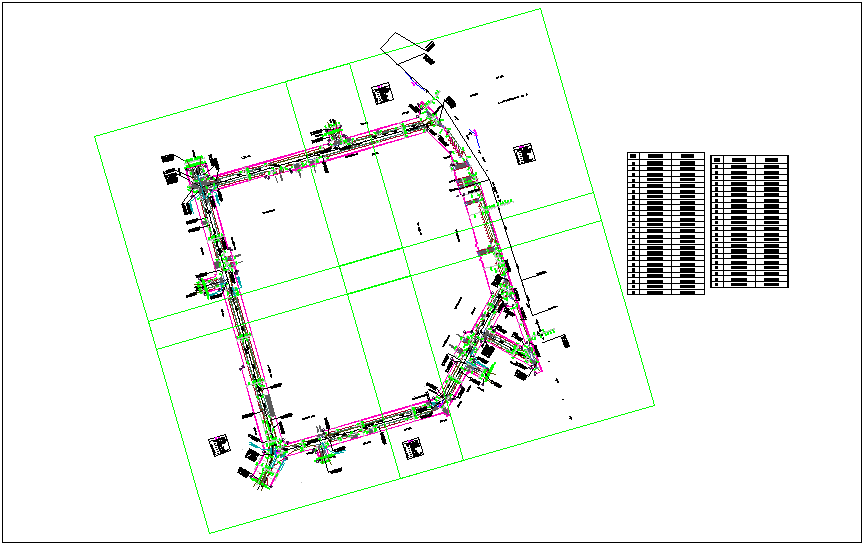This screenshot has width=865, height=546.
Task: Click the first data row of the left table
Action: (666, 165)
